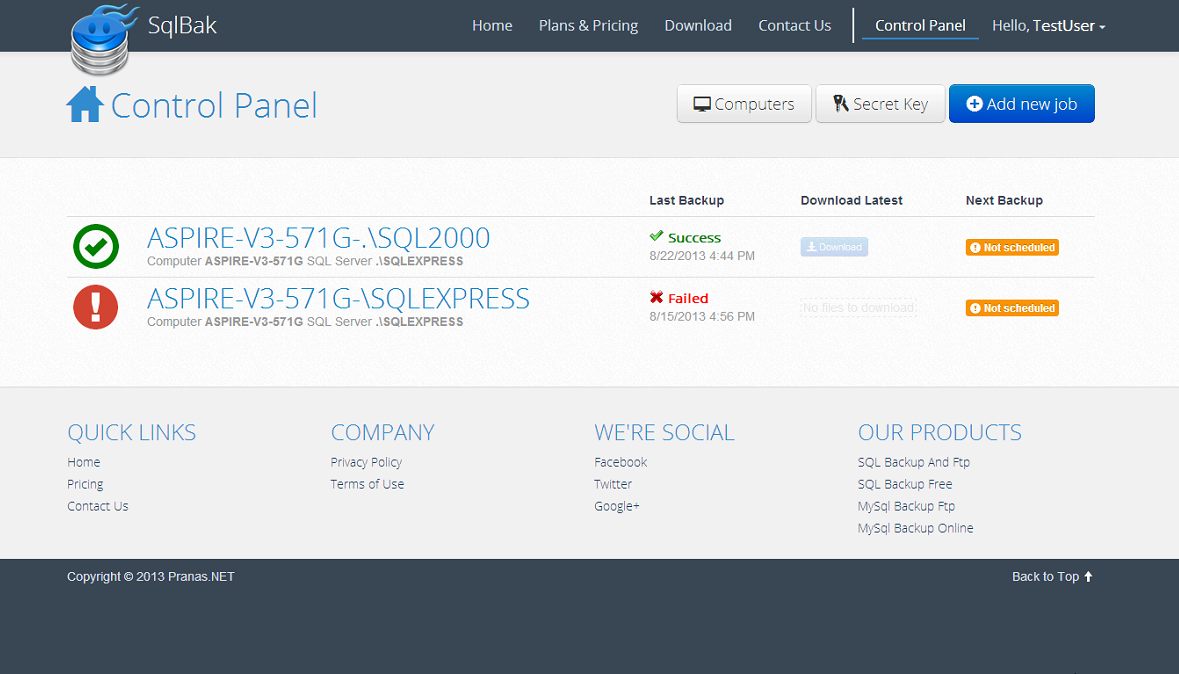Viewport: 1179px width, 674px height.
Task: Click the Copyright © 2013 Pranas.NET text
Action: (150, 576)
